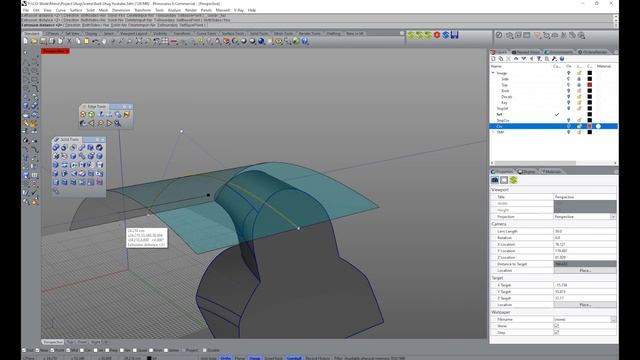Toggle visibility bulb of Image layer

[568, 73]
